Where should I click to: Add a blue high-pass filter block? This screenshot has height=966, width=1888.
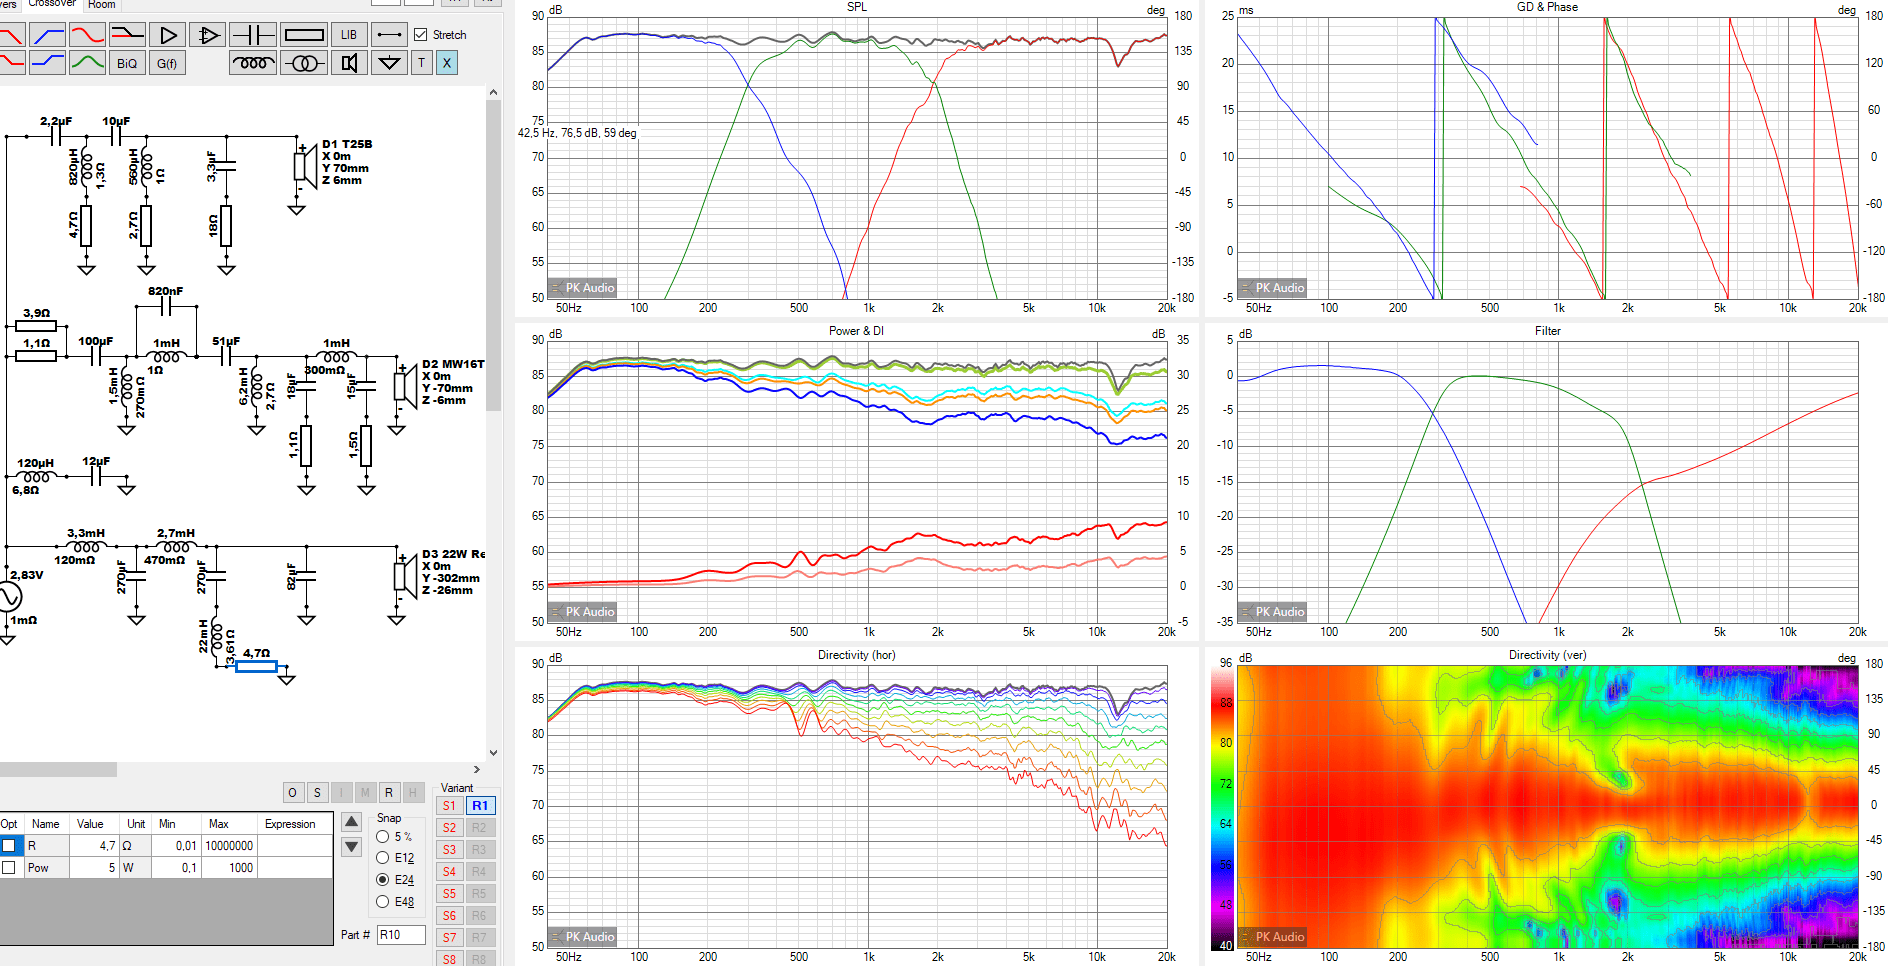[47, 35]
